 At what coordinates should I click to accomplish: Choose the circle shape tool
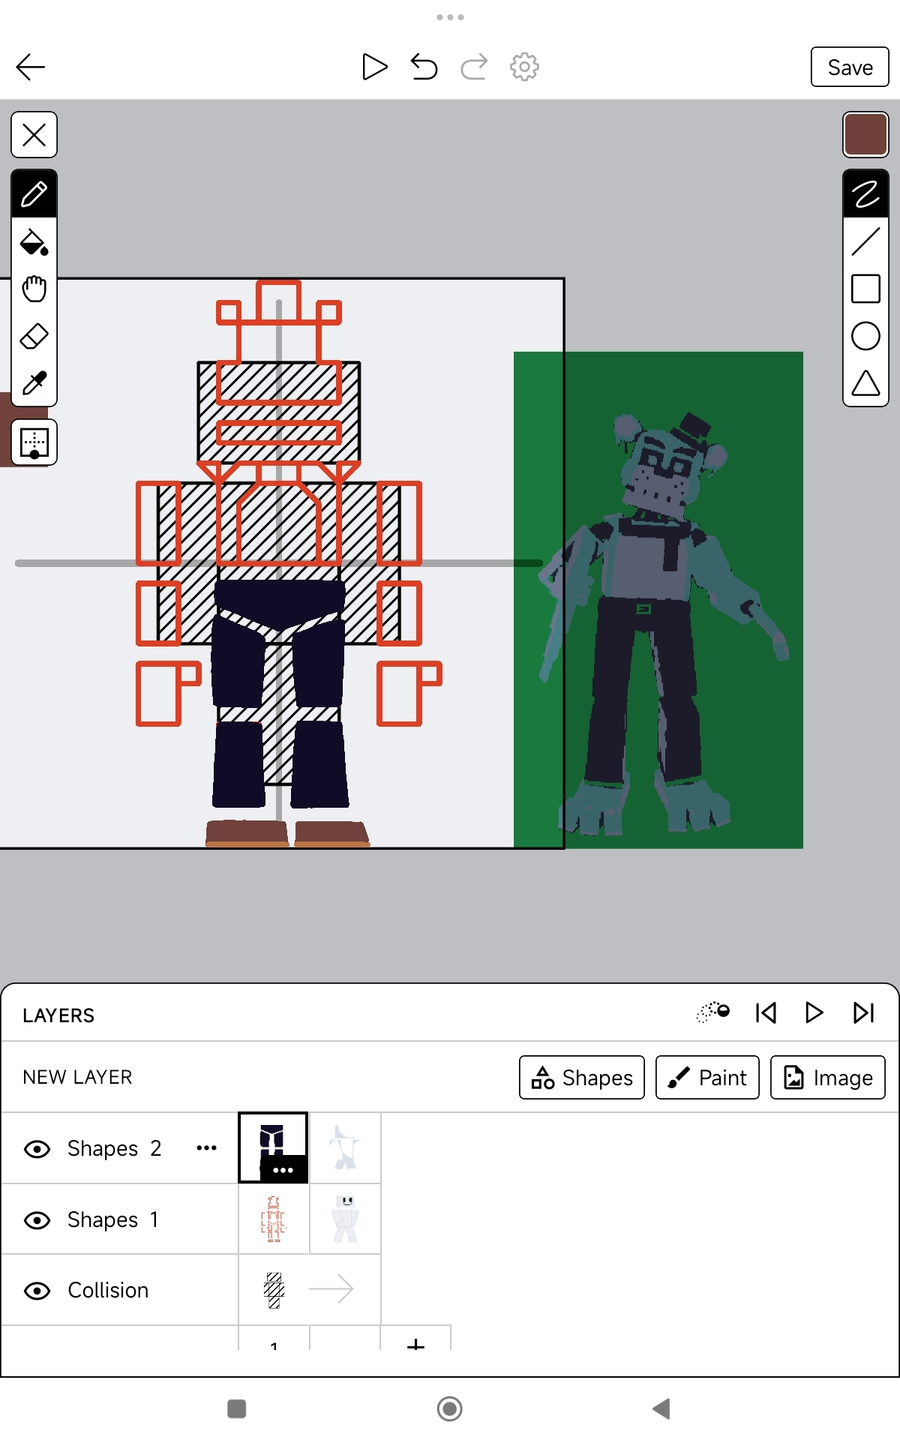click(x=866, y=336)
